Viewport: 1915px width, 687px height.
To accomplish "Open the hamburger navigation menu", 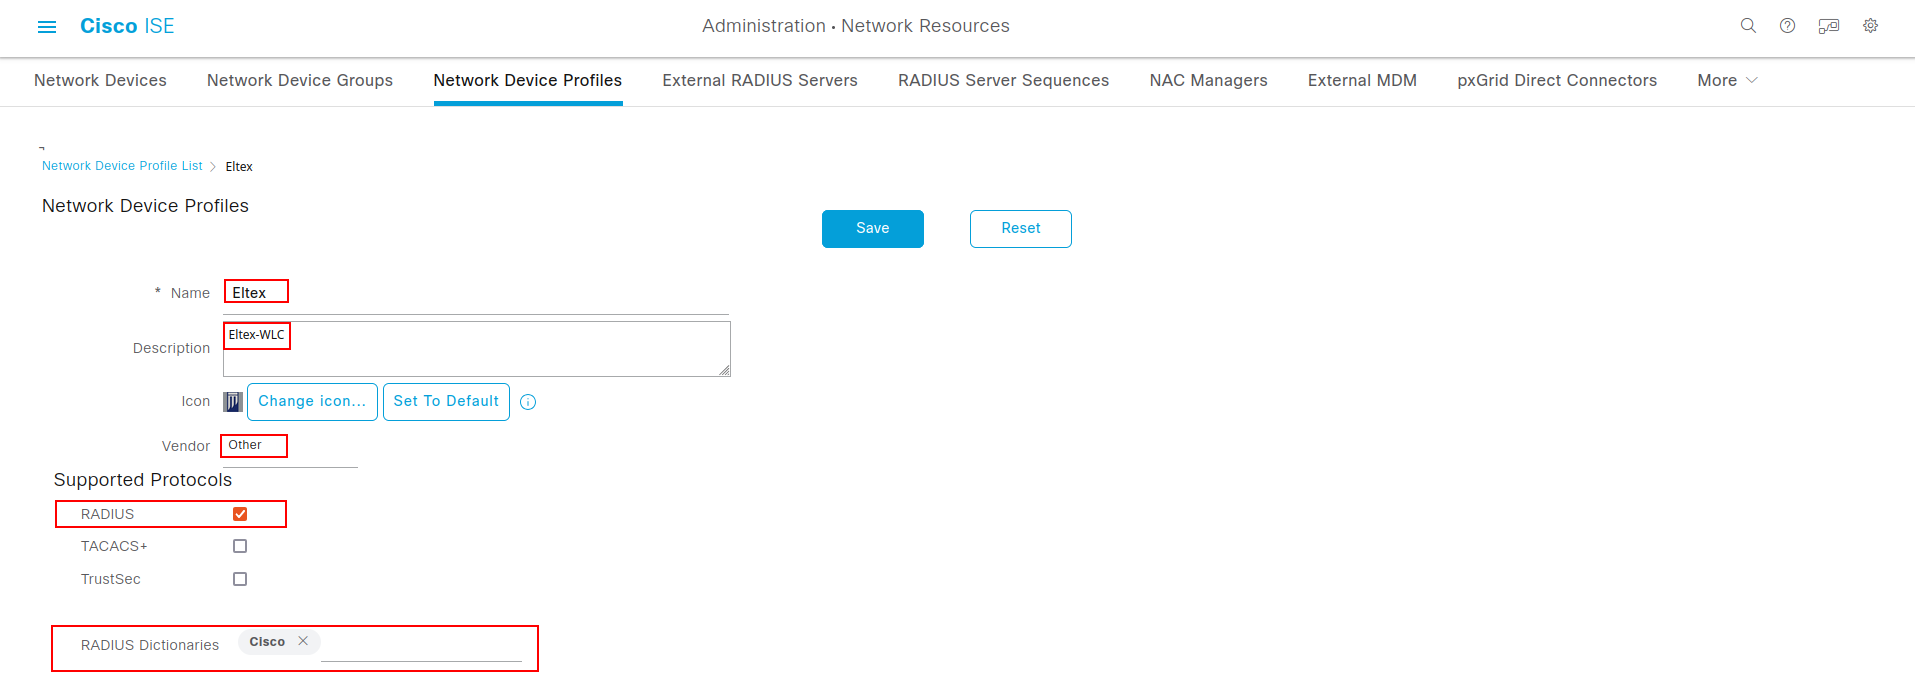I will tap(47, 27).
